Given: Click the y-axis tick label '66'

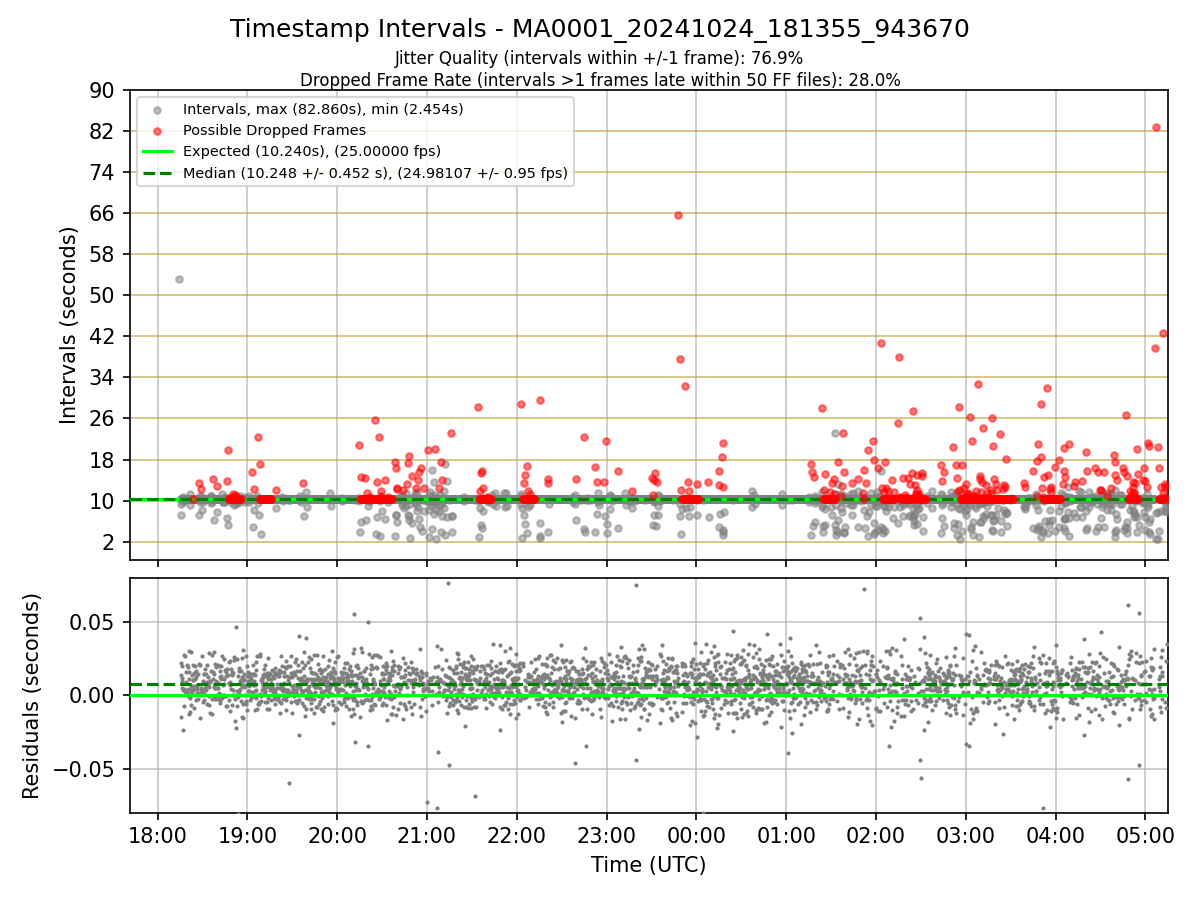Looking at the screenshot, I should point(104,213).
